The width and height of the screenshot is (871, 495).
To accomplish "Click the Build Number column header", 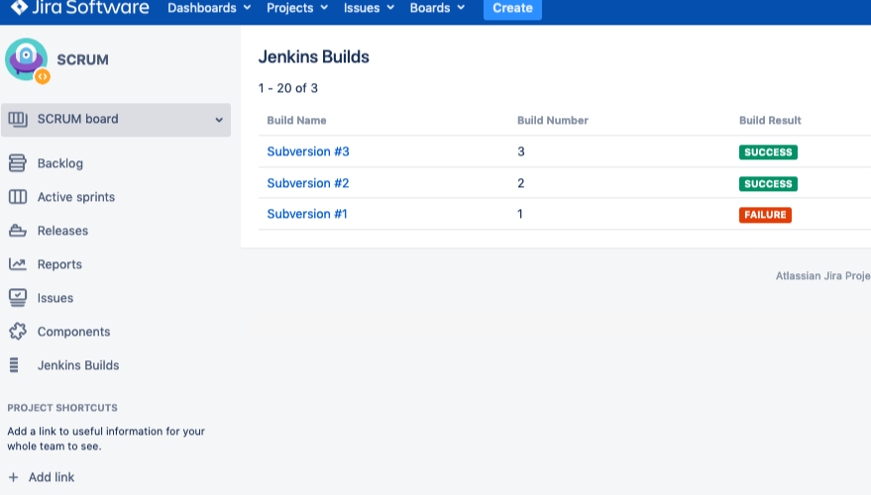I will [x=553, y=121].
